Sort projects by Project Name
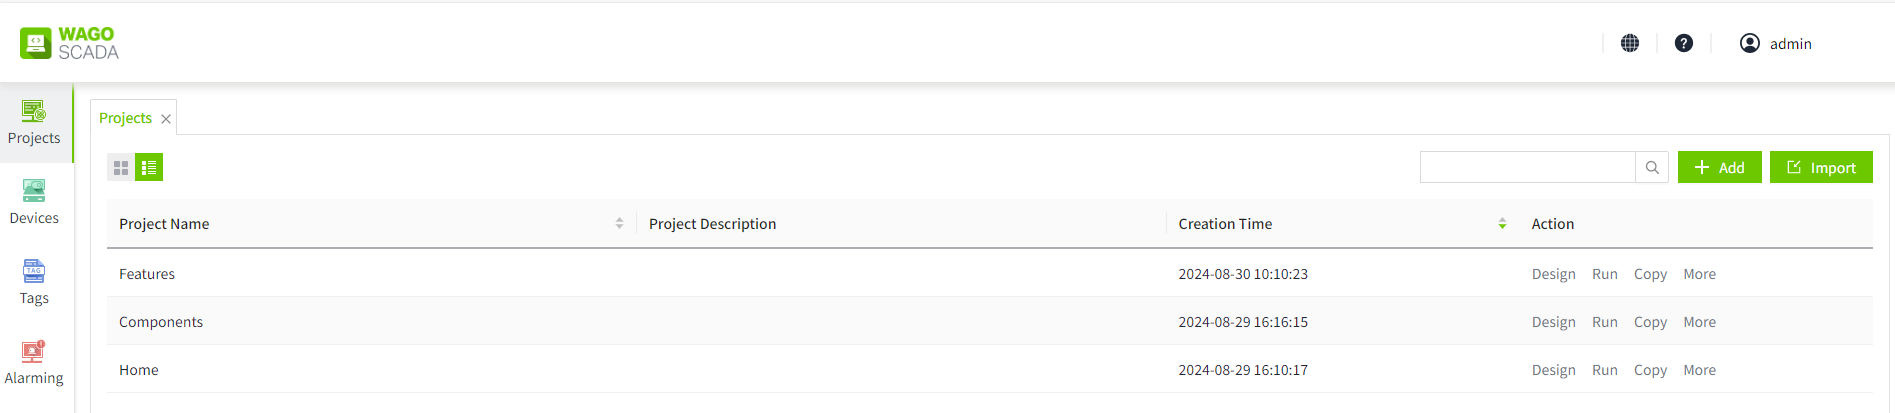Viewport: 1895px width, 413px height. click(619, 224)
